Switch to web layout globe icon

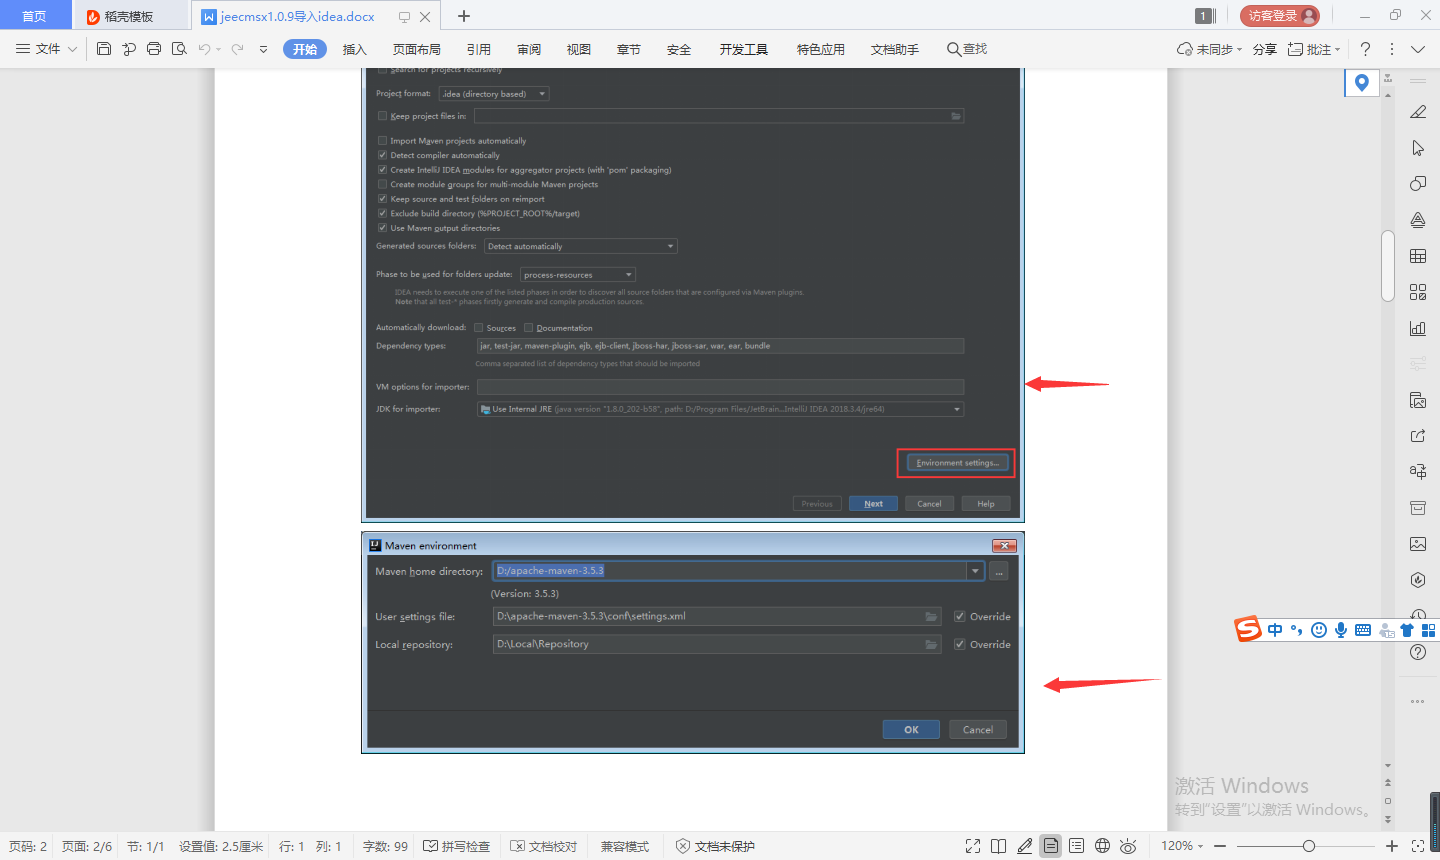point(1102,846)
